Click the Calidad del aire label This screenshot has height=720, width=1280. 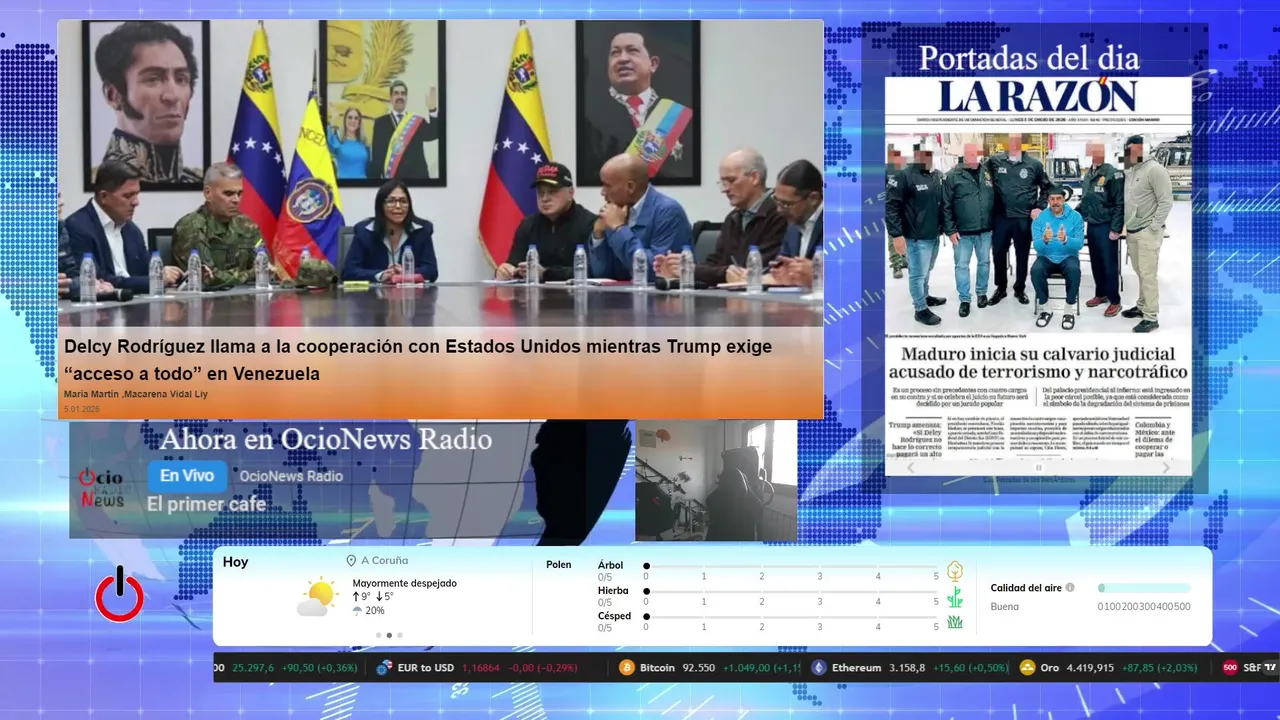coord(1026,588)
